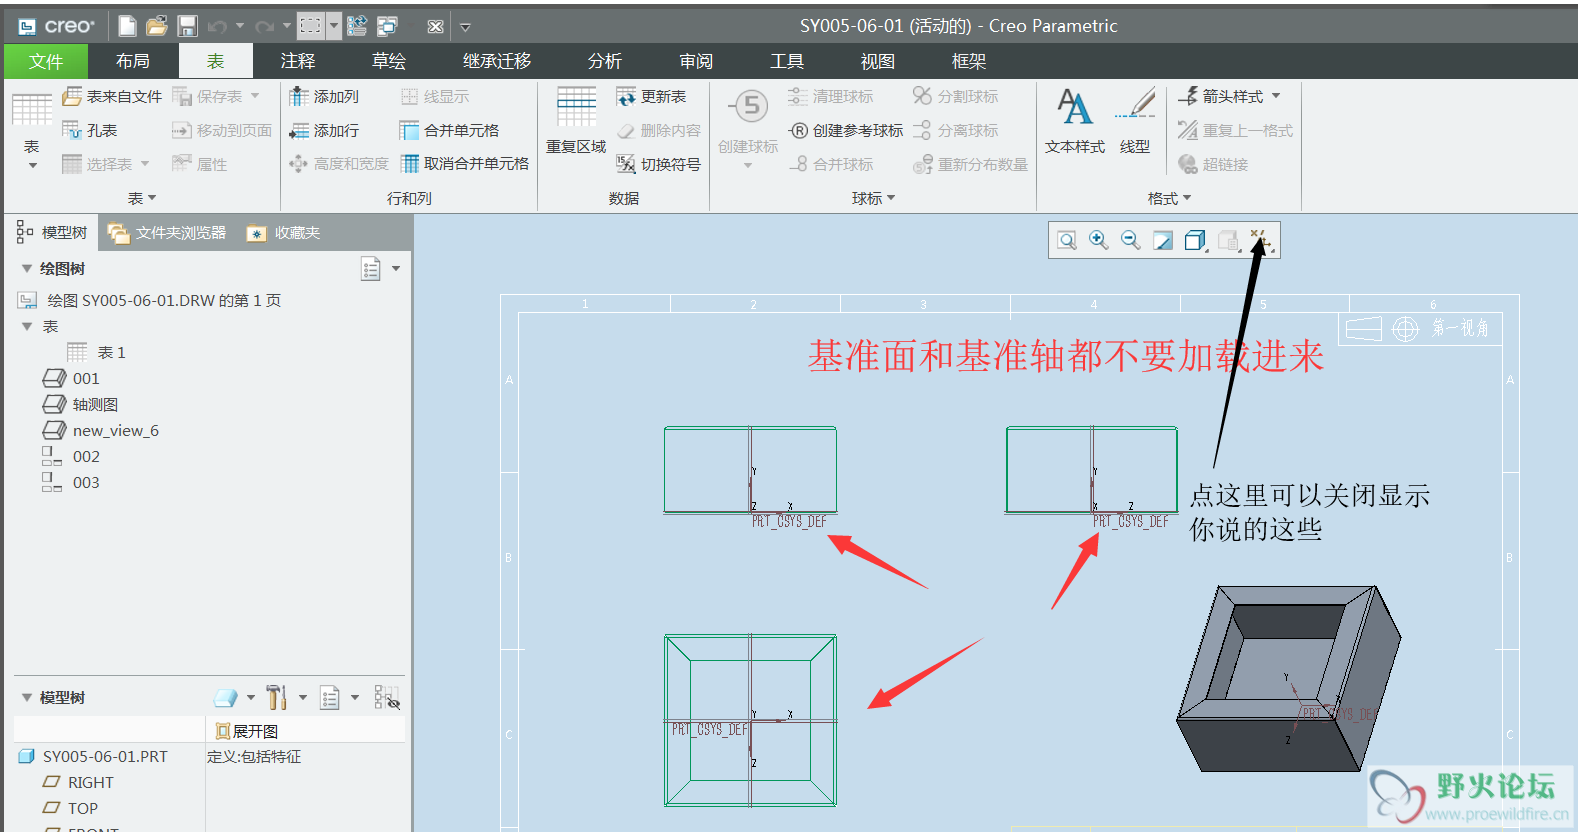Screen dimensions: 1578x832
Task: Click the Zoom Out magnifier icon
Action: [x=1131, y=240]
